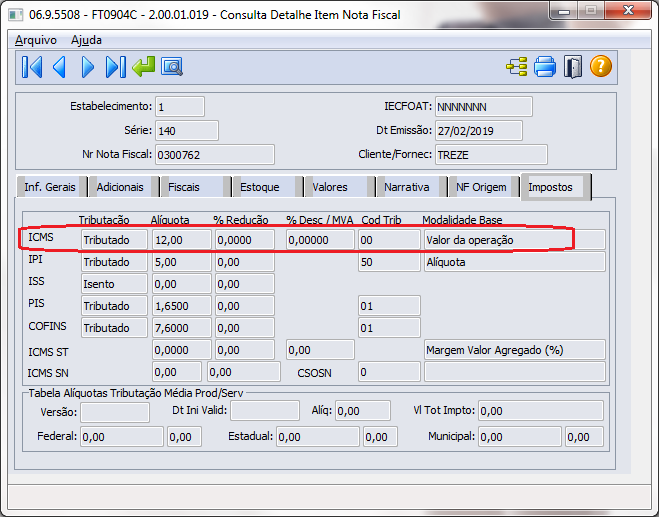Click ICMS Tributação field

pos(114,240)
